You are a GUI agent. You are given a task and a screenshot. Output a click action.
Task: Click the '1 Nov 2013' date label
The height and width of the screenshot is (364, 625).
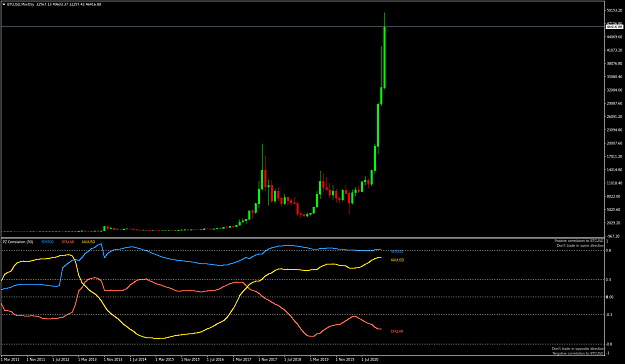coord(113,359)
